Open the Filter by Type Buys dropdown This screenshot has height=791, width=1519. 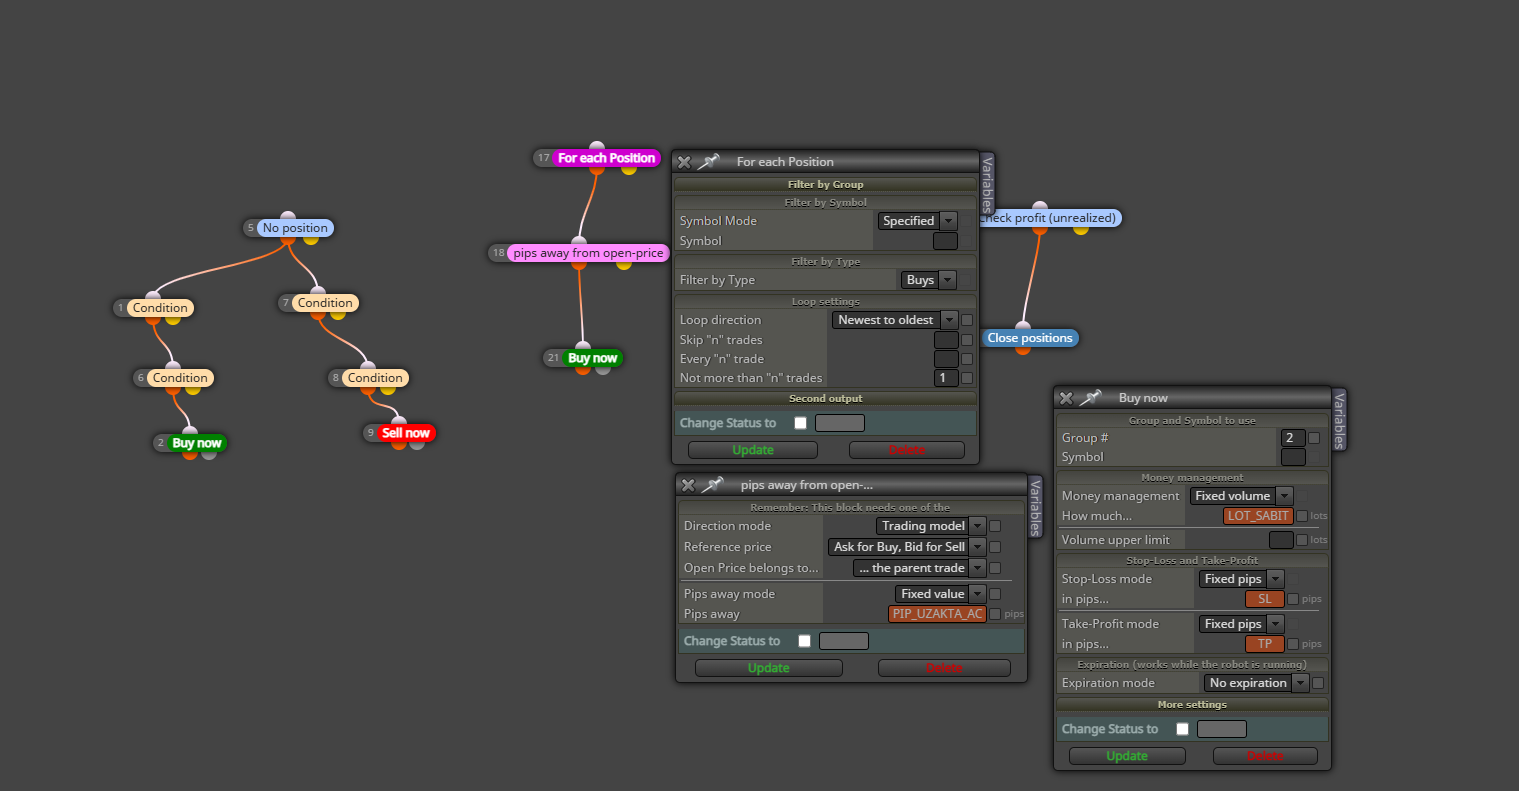click(929, 280)
